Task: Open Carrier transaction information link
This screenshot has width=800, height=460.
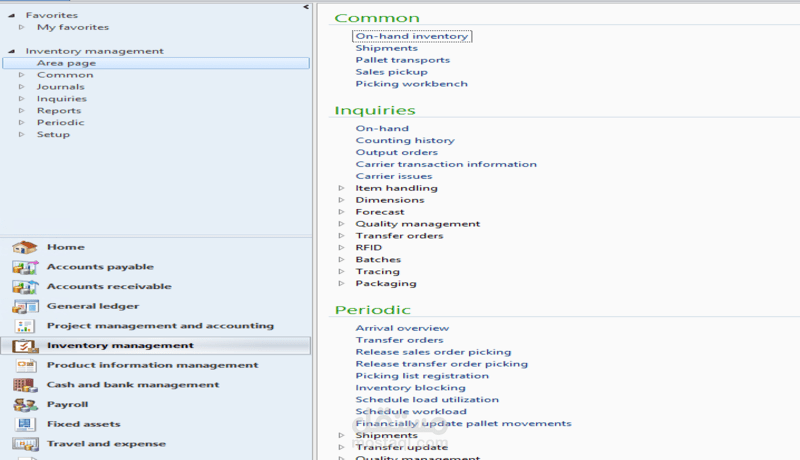Action: pyautogui.click(x=446, y=164)
